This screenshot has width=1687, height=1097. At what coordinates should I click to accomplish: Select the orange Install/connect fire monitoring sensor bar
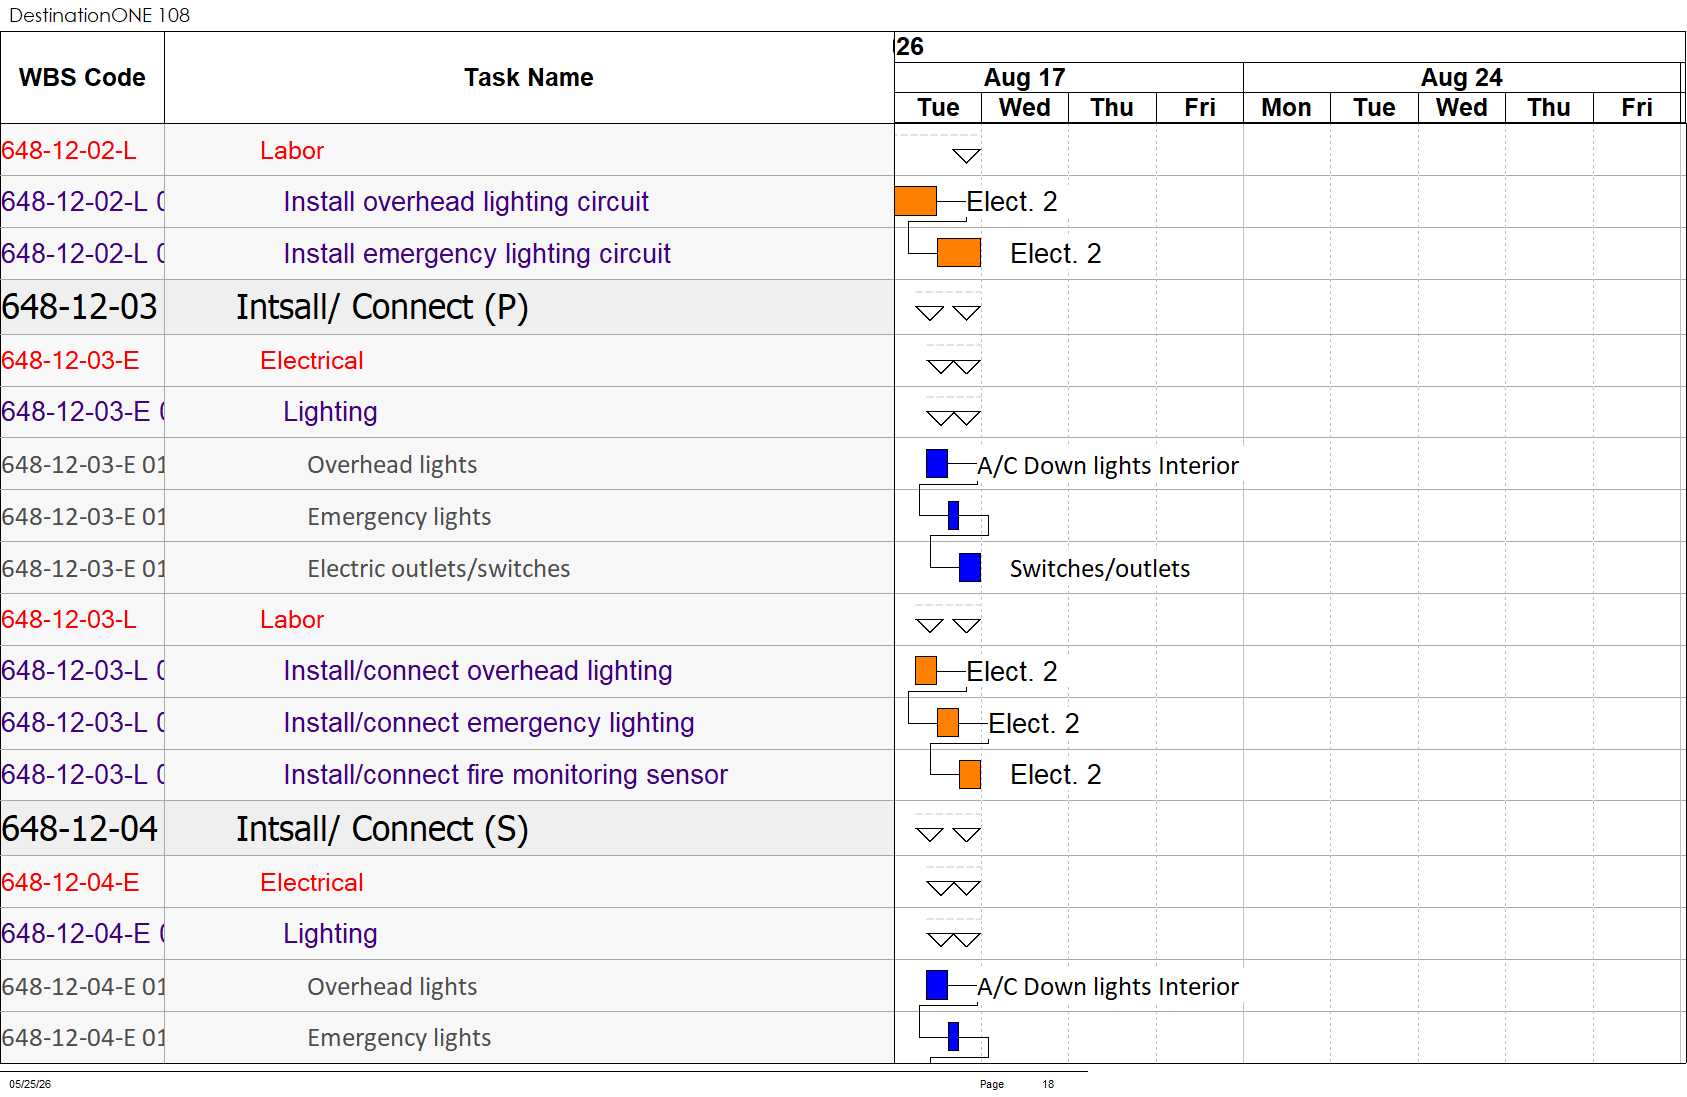(970, 774)
